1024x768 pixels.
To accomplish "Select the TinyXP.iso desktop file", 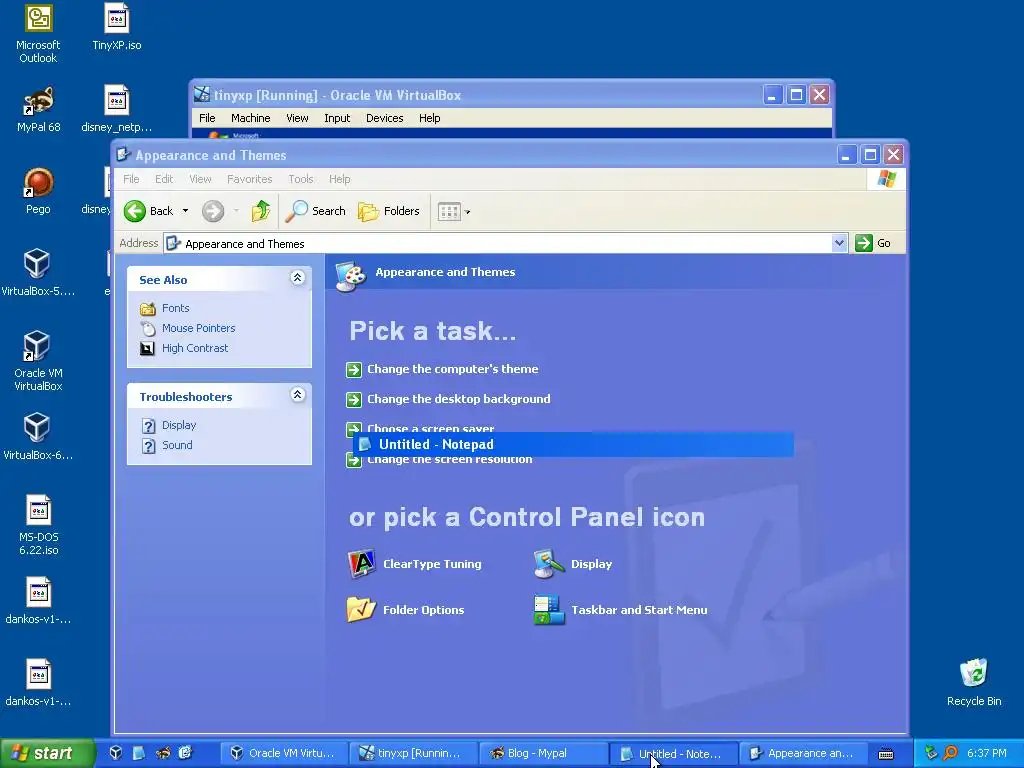I will (117, 27).
